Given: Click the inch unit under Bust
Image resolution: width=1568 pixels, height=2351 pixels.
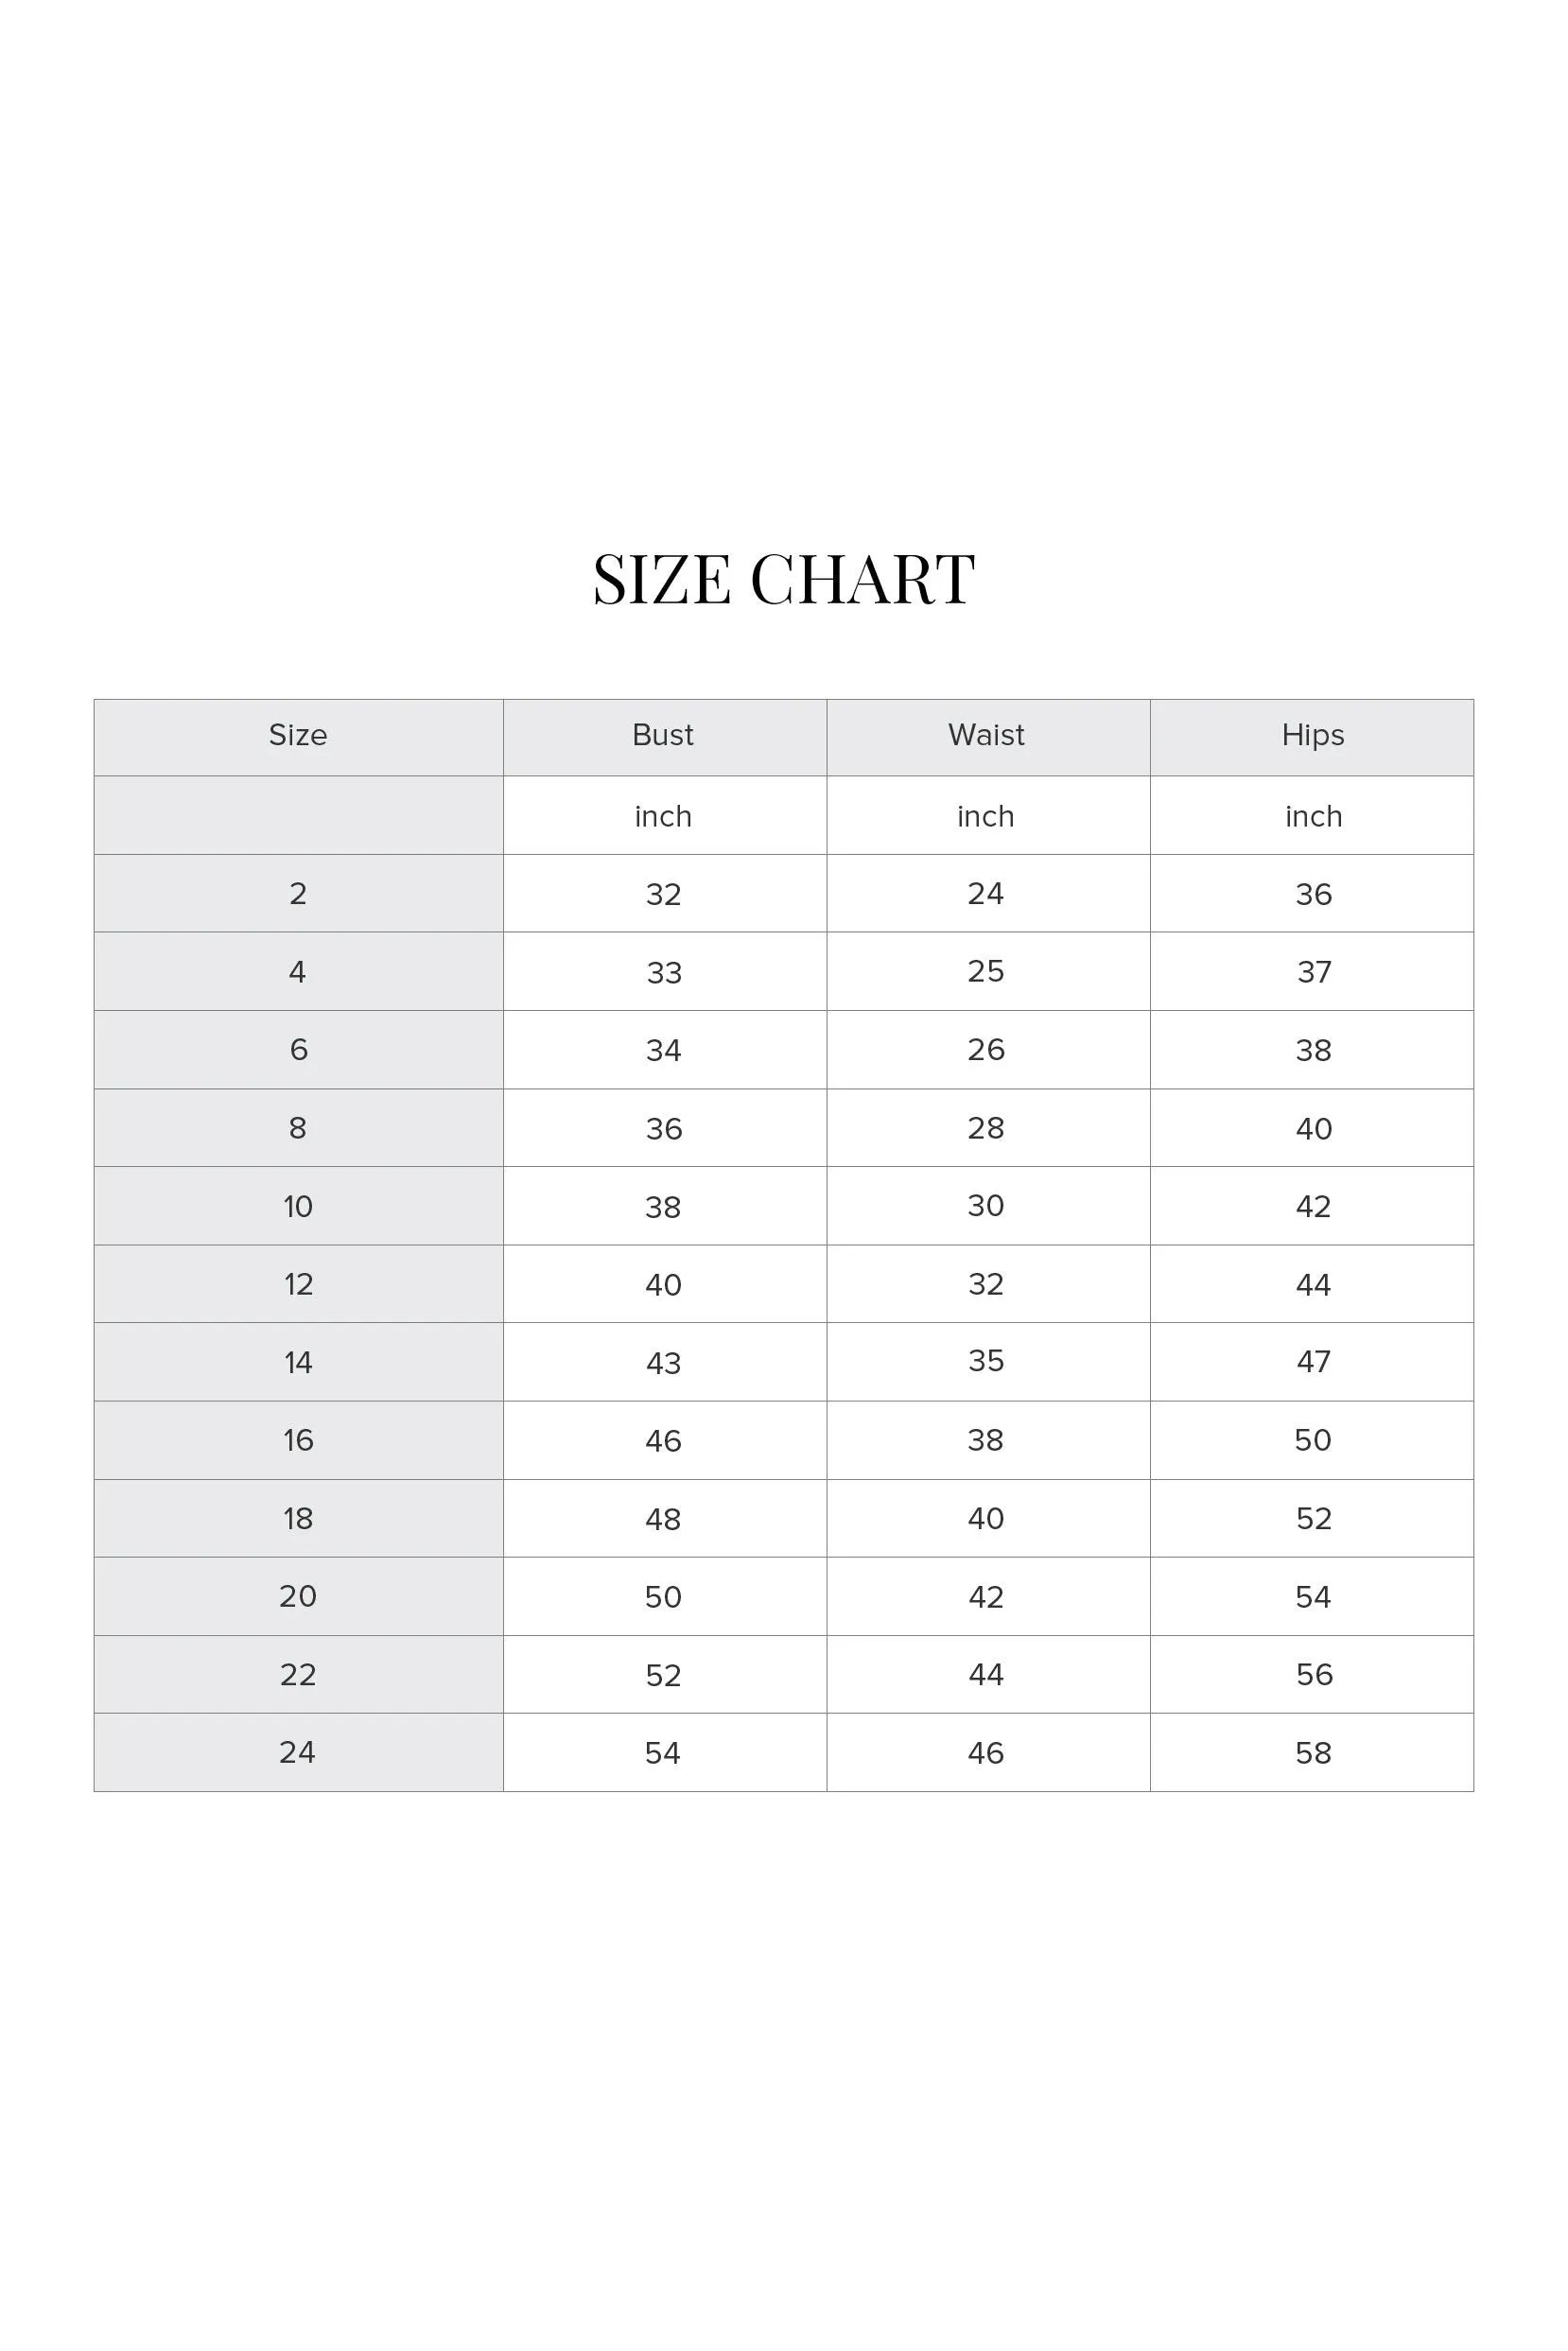Looking at the screenshot, I should 663,816.
